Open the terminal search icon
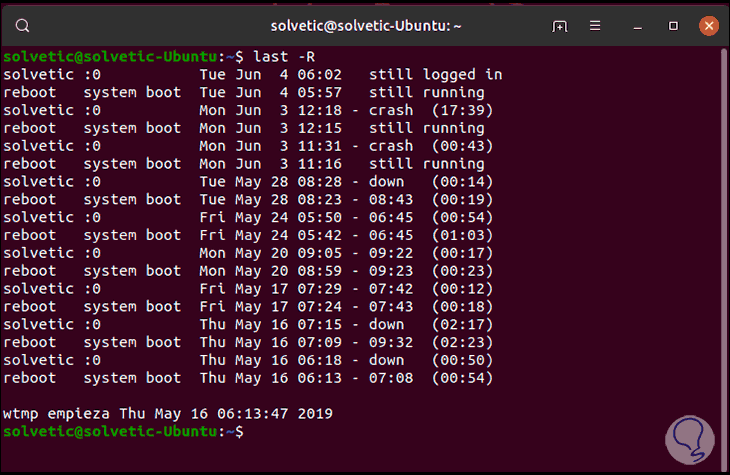730x475 pixels. 22,26
